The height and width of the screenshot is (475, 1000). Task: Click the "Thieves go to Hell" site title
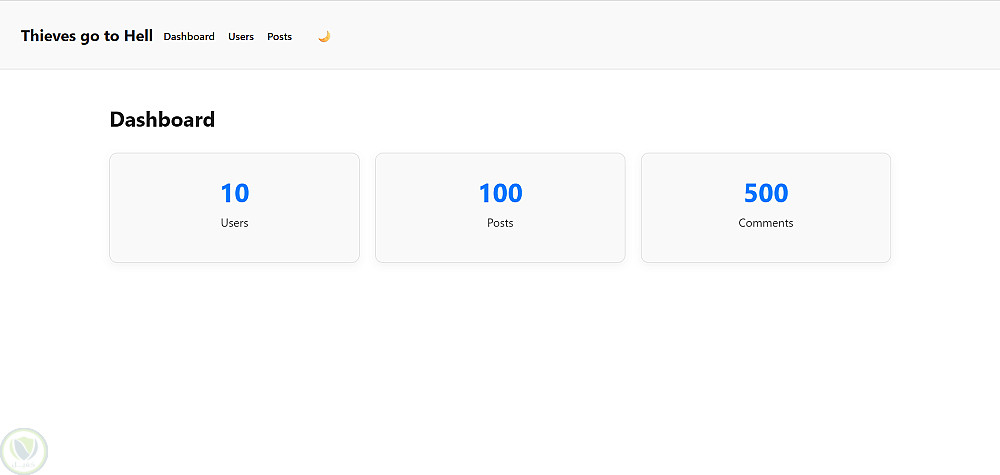click(87, 36)
